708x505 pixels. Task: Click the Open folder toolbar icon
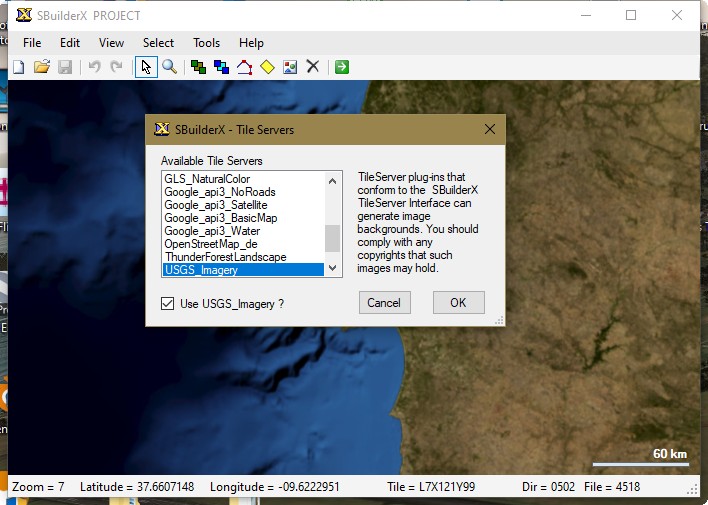pyautogui.click(x=42, y=67)
